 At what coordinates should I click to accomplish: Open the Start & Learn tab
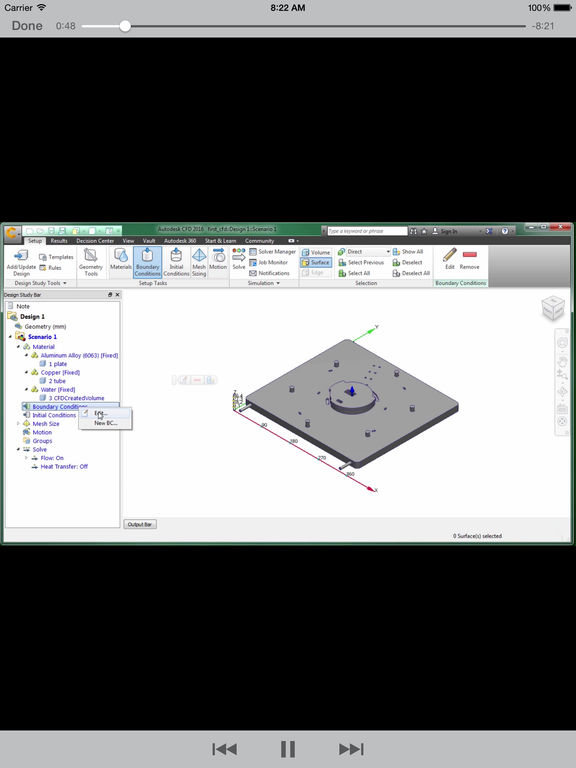(220, 240)
